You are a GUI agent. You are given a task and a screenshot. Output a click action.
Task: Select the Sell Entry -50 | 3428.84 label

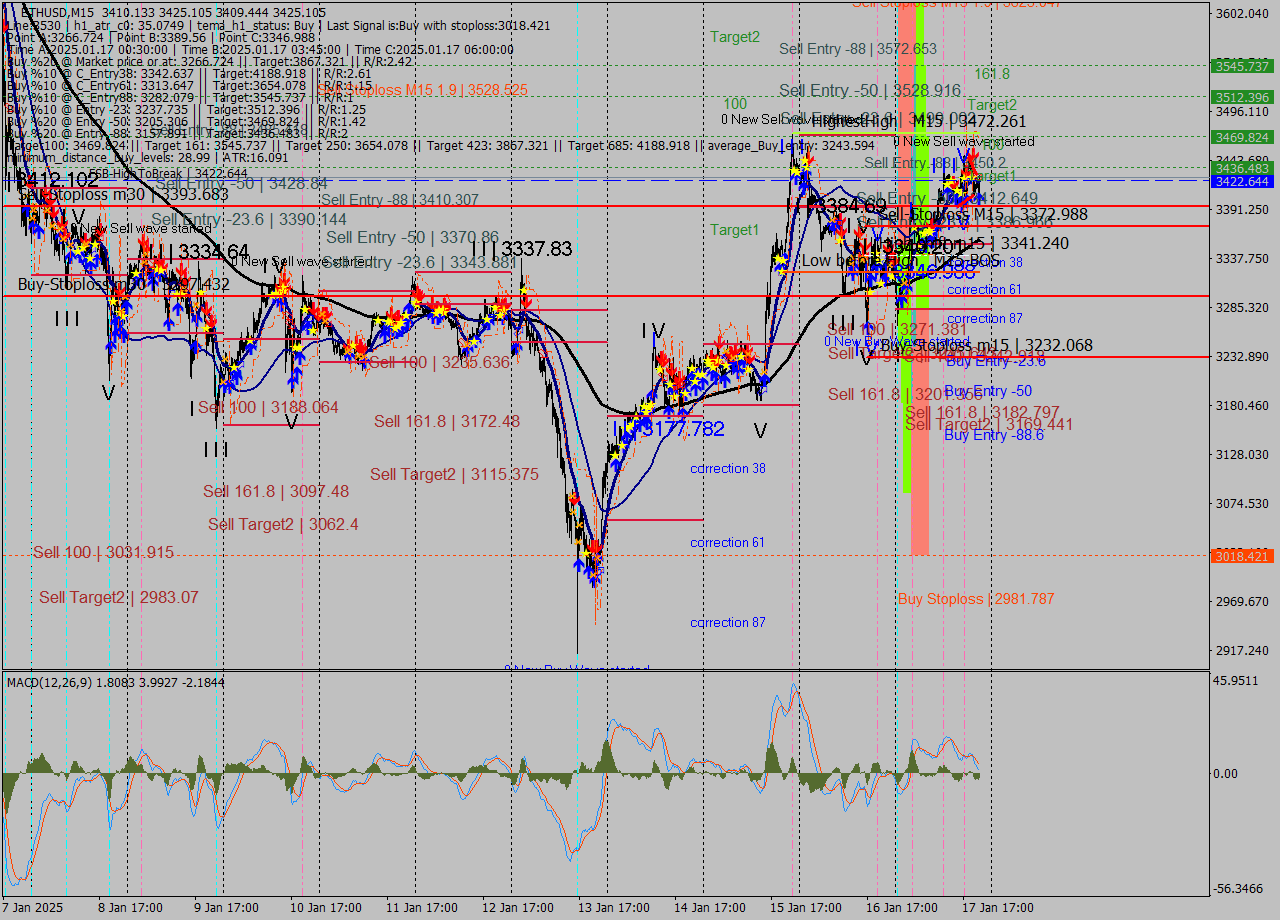(x=242, y=184)
